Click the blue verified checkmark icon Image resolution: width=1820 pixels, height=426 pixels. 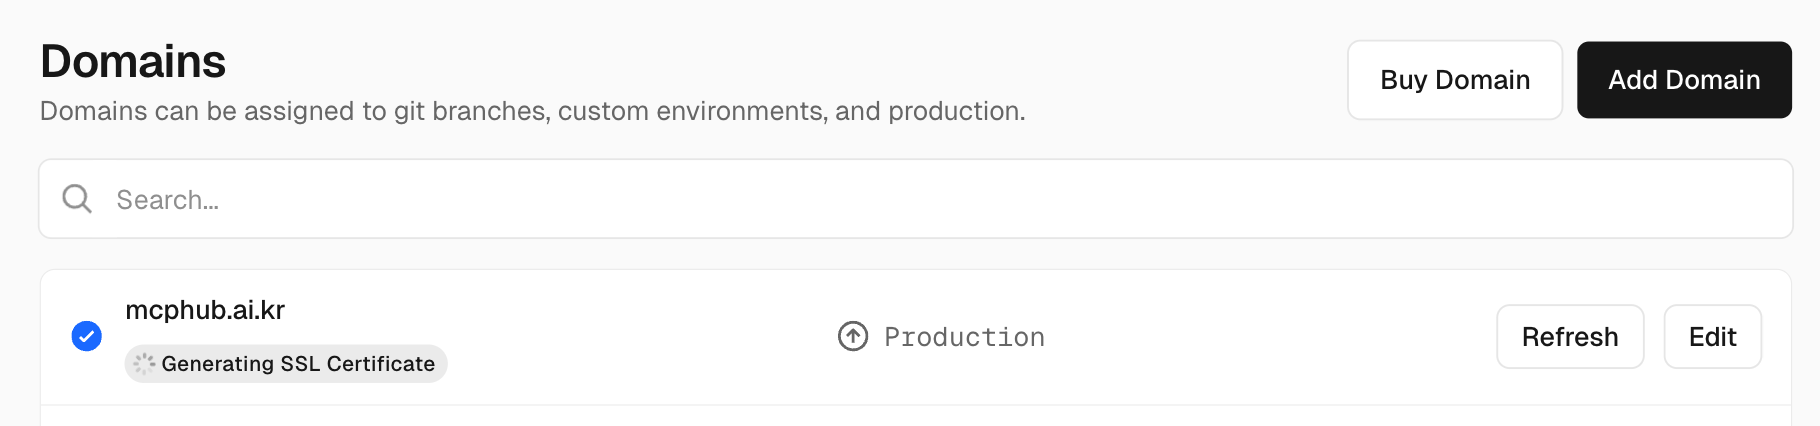87,336
